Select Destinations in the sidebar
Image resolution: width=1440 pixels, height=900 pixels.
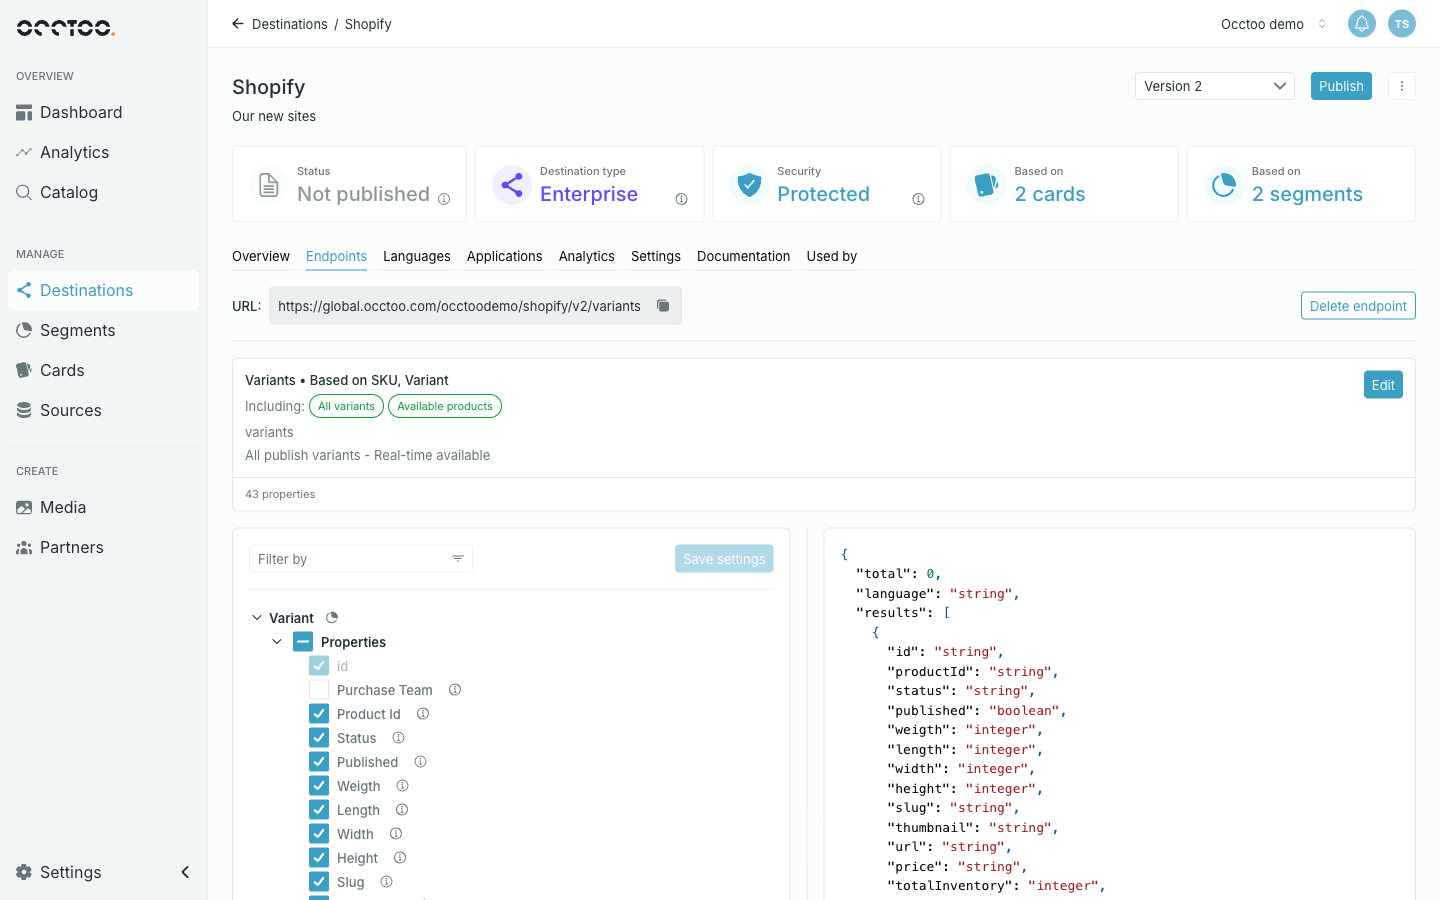click(x=103, y=290)
